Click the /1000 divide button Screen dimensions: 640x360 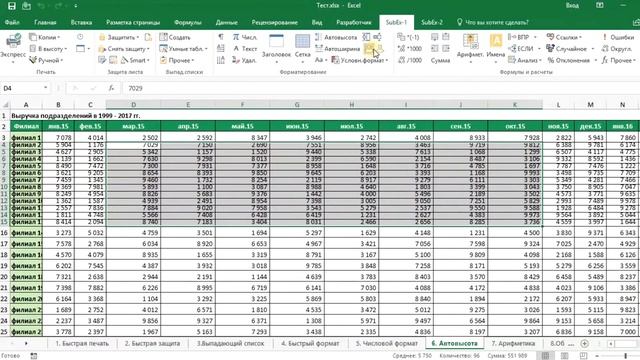coord(410,60)
